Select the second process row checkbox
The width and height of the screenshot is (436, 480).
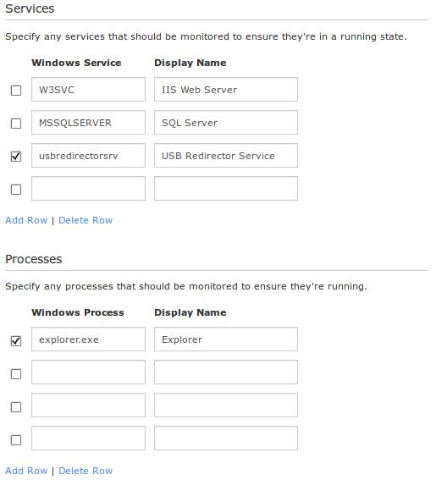[16, 374]
